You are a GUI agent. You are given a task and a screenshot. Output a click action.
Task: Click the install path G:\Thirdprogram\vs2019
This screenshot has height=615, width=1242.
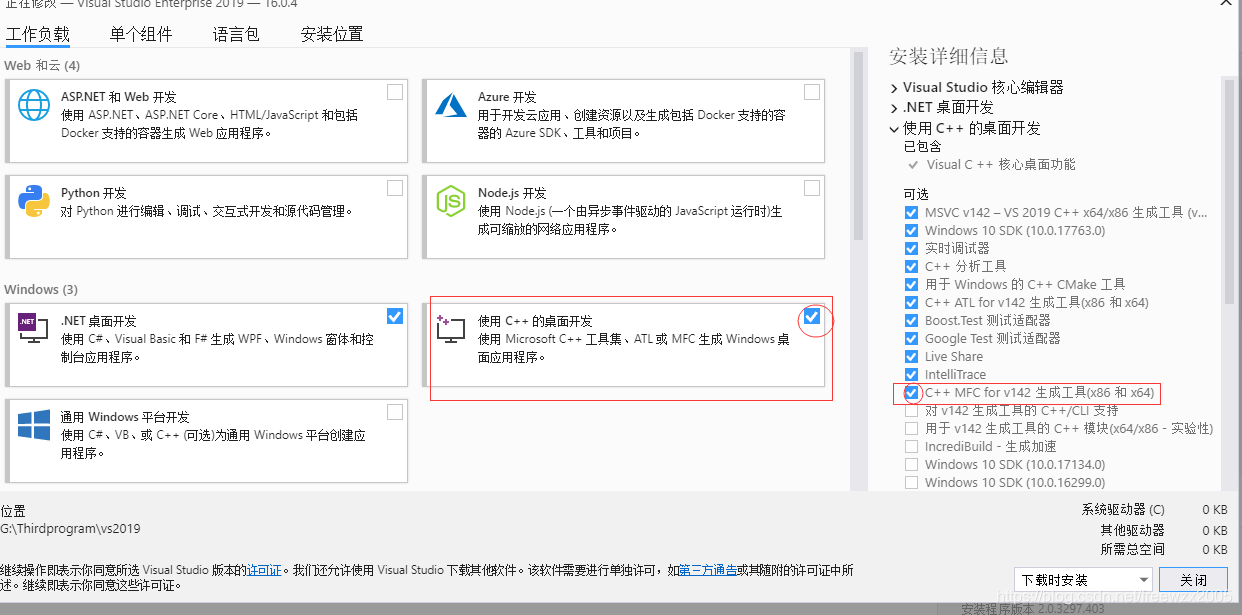(x=70, y=528)
